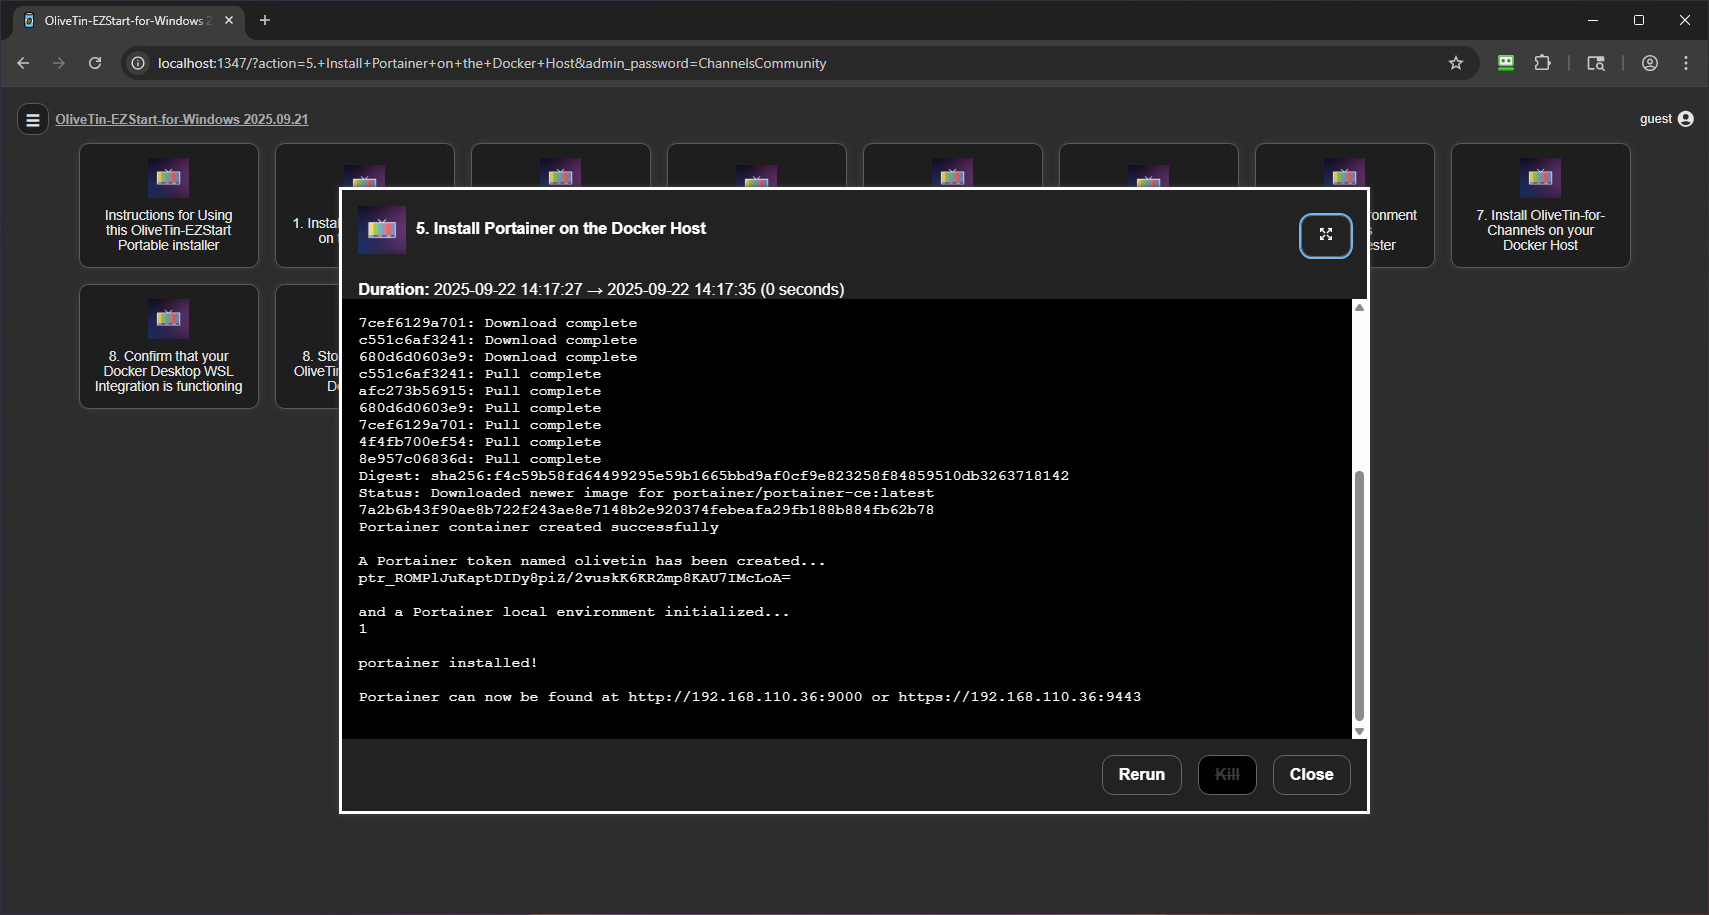Open the OliveTin-EZStart-for-Windows title link
This screenshot has width=1709, height=915.
click(181, 119)
